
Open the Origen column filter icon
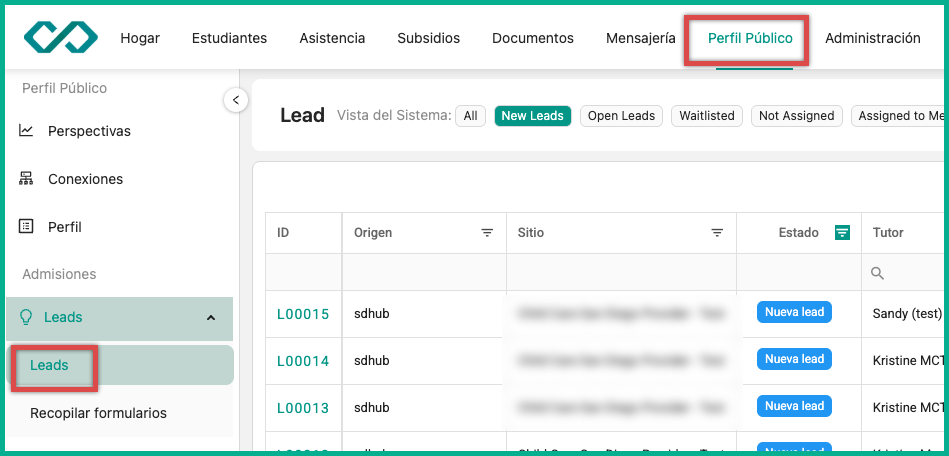487,233
